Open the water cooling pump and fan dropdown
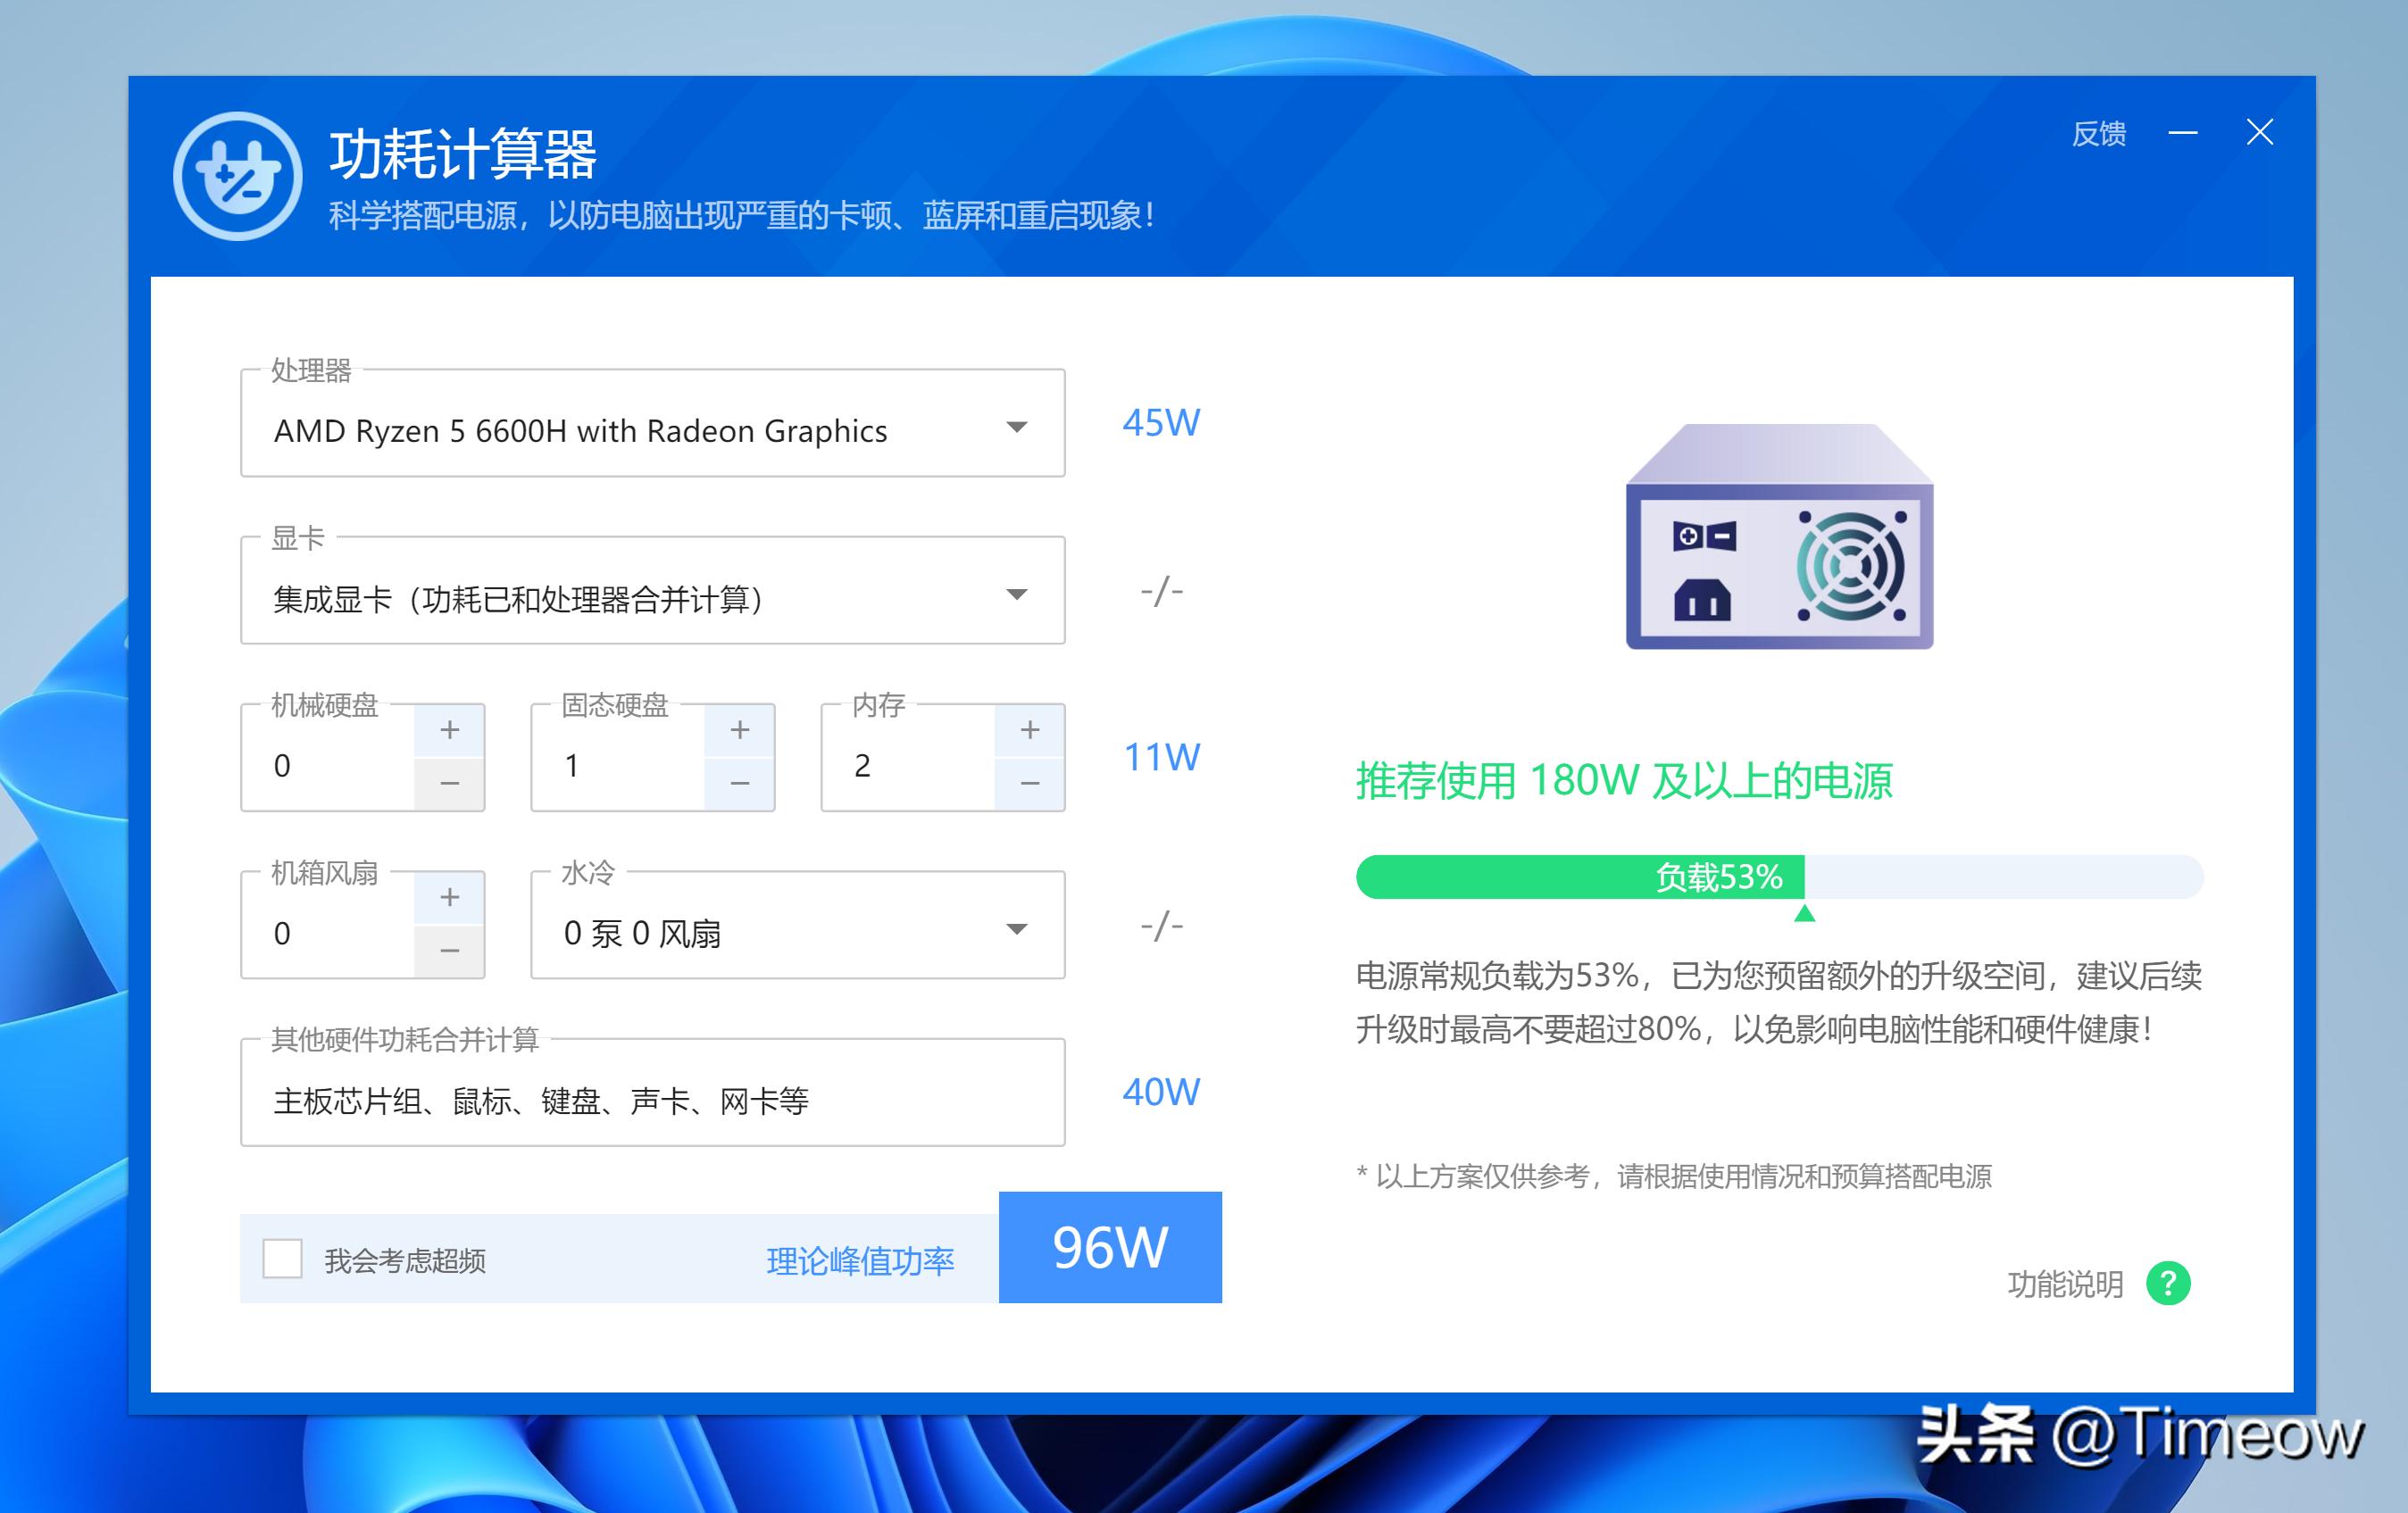This screenshot has width=2408, height=1513. click(x=1016, y=930)
